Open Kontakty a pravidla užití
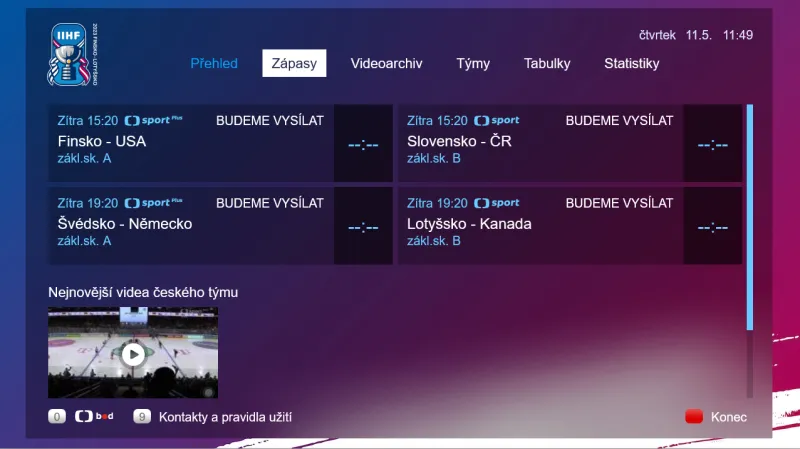 pyautogui.click(x=226, y=417)
